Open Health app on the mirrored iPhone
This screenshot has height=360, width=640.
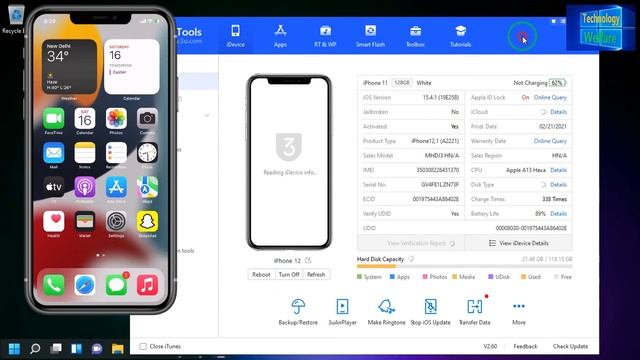(x=53, y=222)
